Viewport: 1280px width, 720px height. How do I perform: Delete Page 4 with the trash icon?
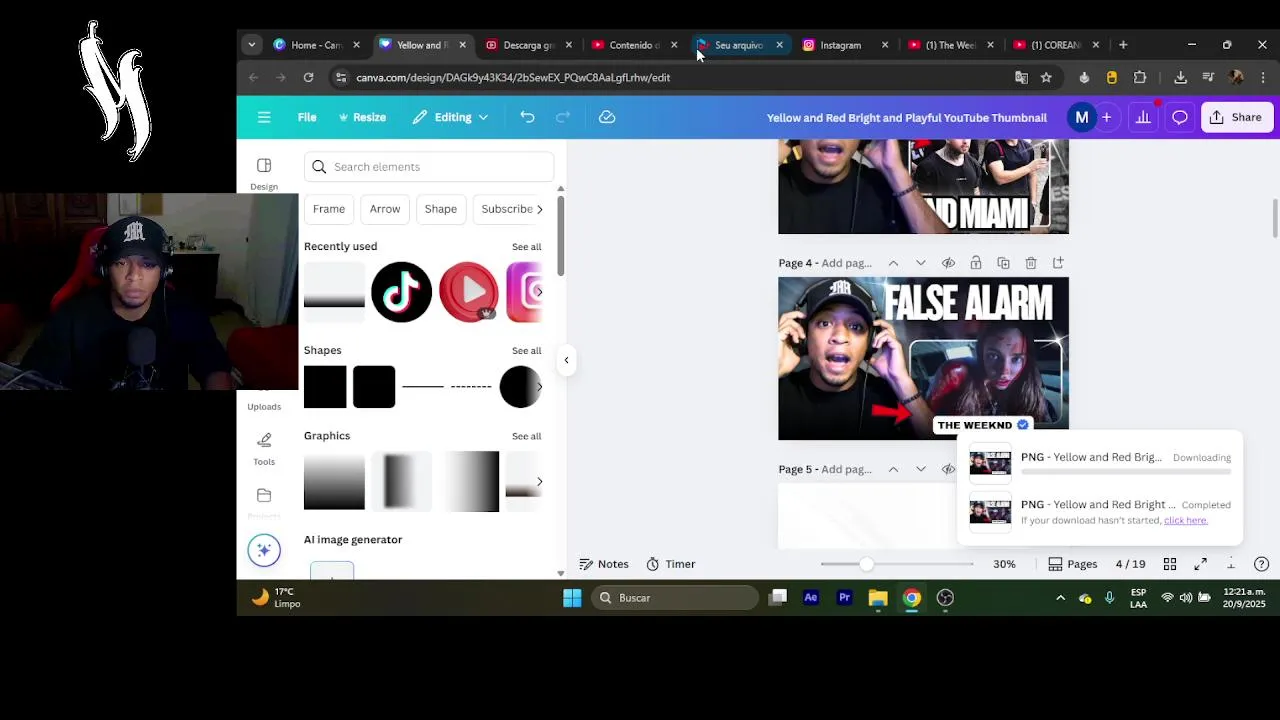(1031, 263)
